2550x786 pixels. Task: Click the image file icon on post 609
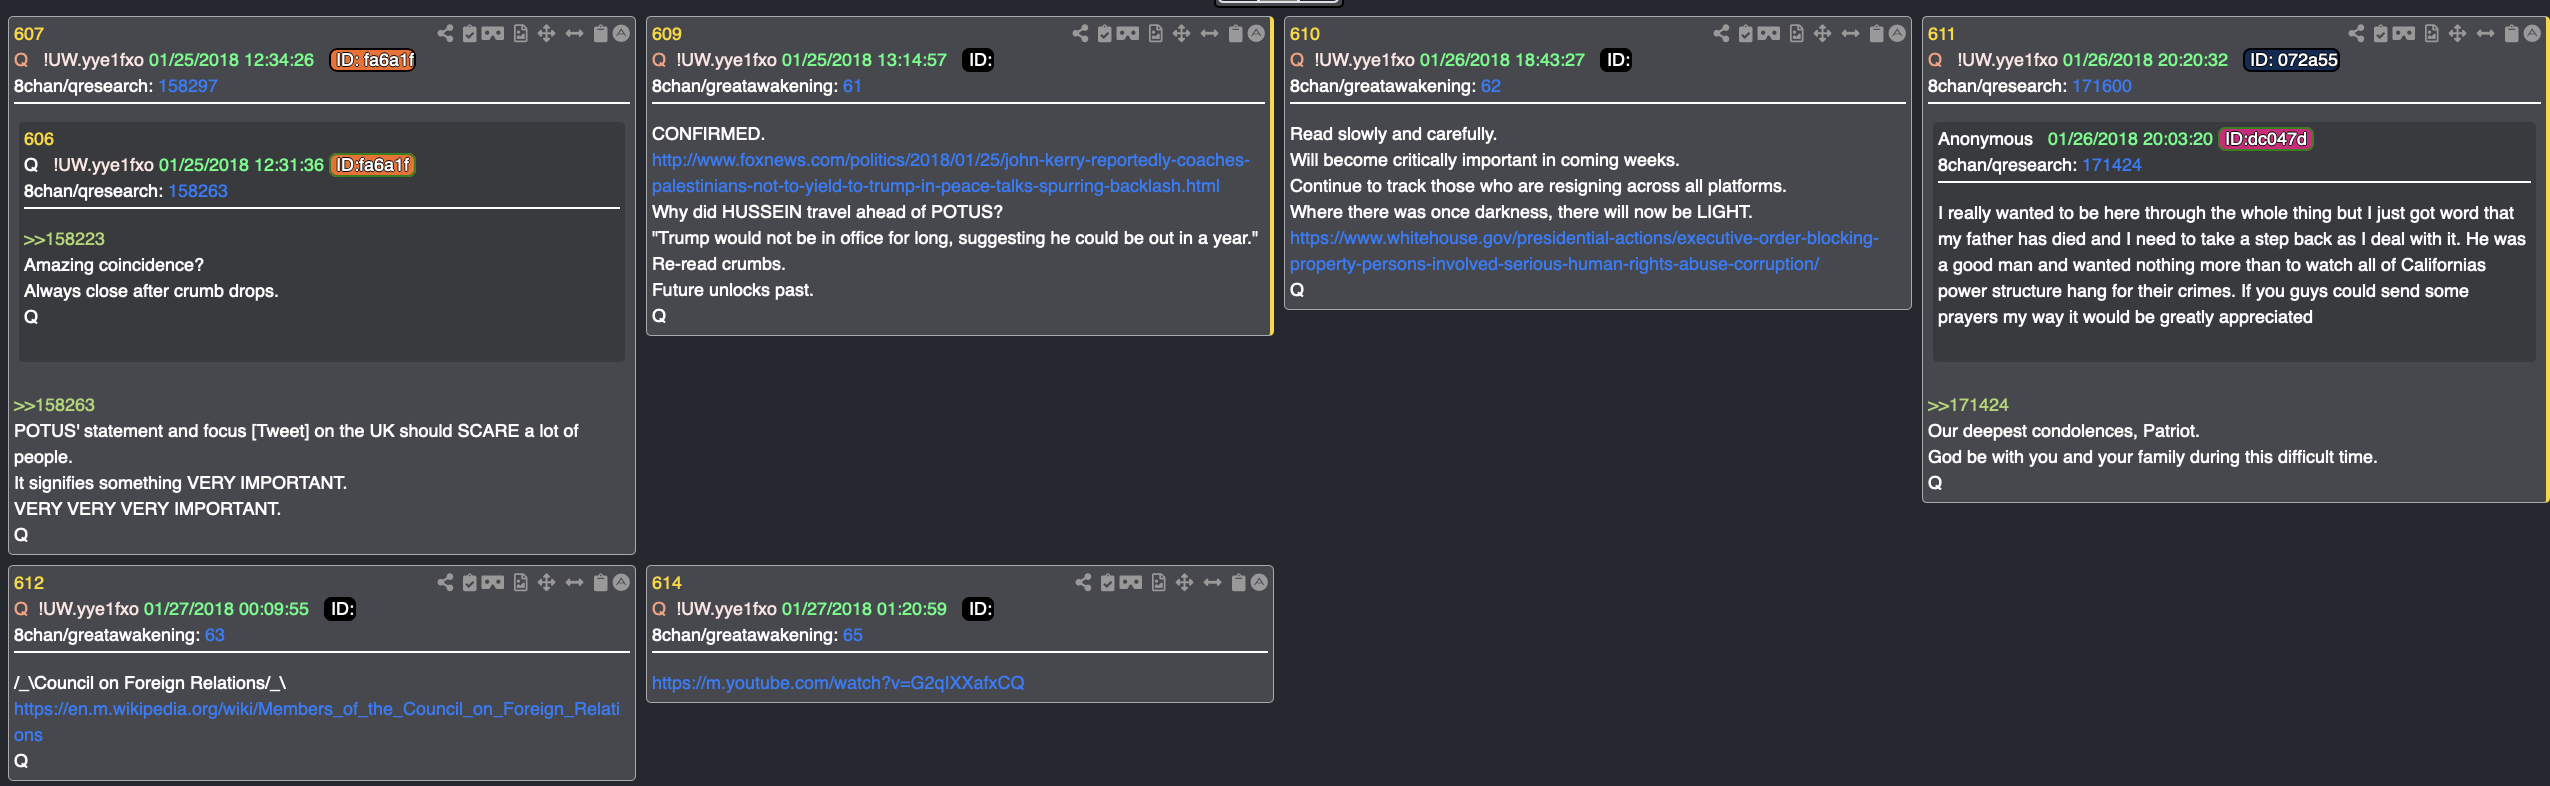(1155, 33)
